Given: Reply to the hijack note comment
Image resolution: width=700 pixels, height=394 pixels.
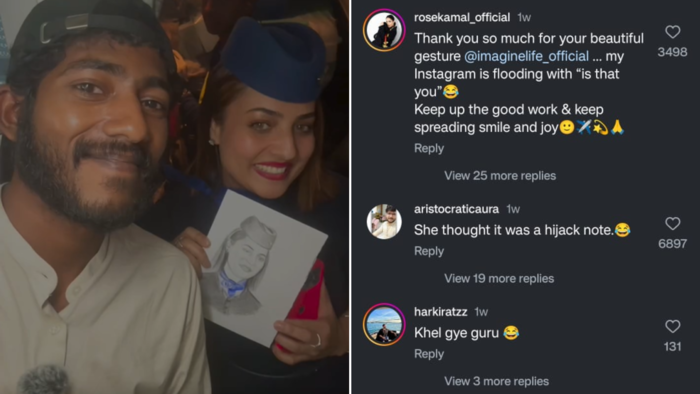Looking at the screenshot, I should pyautogui.click(x=429, y=251).
